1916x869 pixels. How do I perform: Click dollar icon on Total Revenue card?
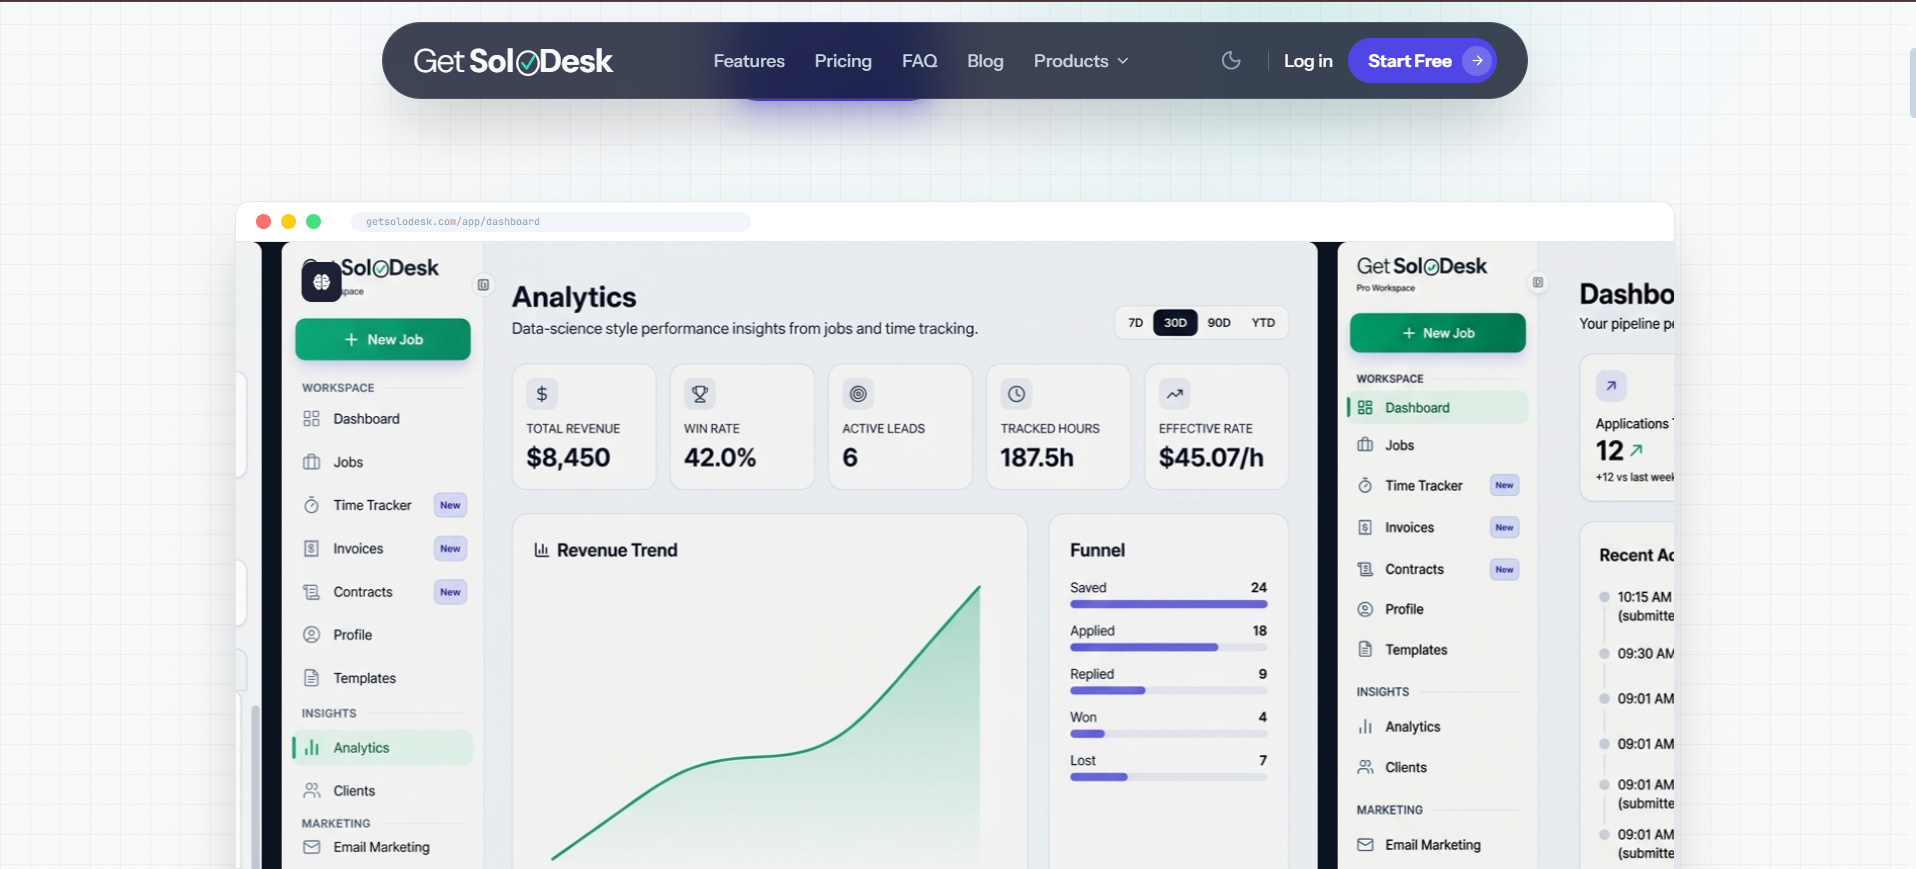tap(542, 394)
